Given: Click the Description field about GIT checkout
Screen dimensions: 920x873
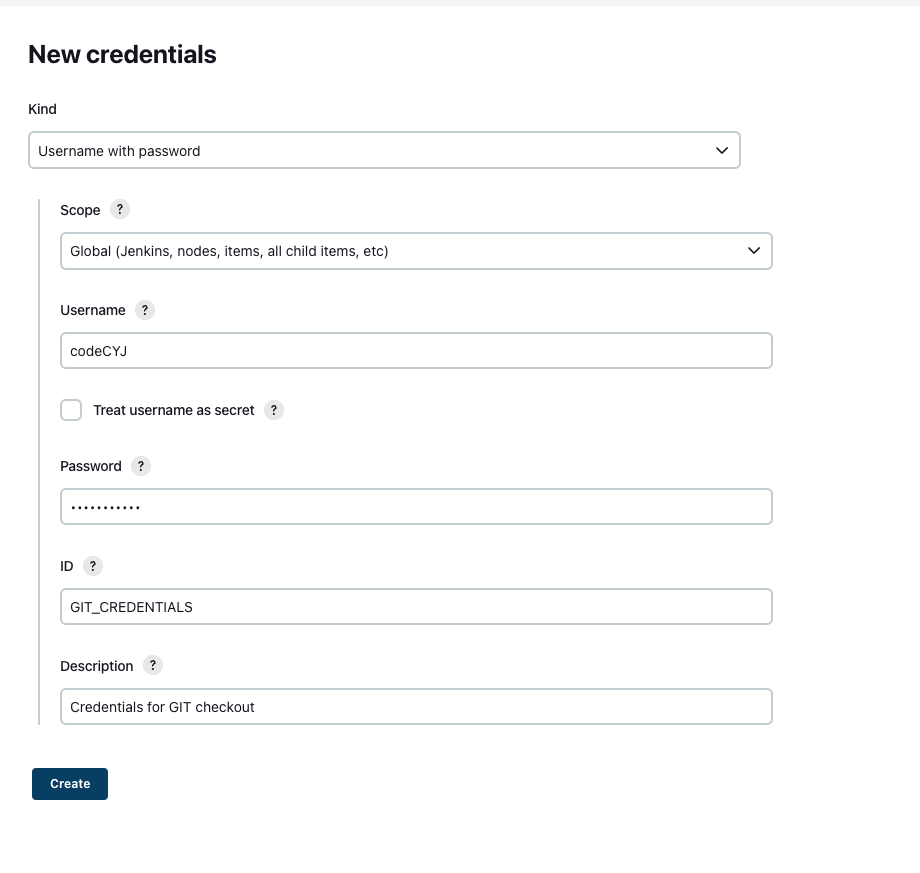Looking at the screenshot, I should tap(416, 706).
